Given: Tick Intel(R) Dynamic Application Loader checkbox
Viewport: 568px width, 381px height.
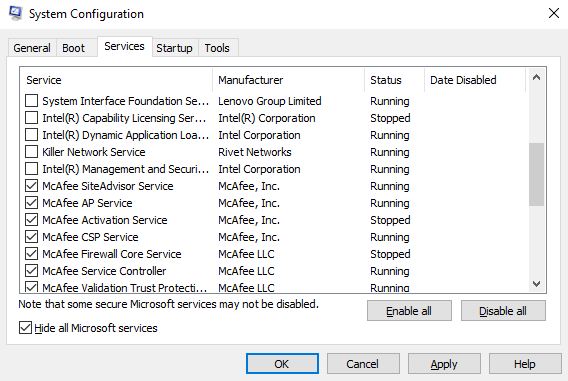Looking at the screenshot, I should tap(32, 135).
